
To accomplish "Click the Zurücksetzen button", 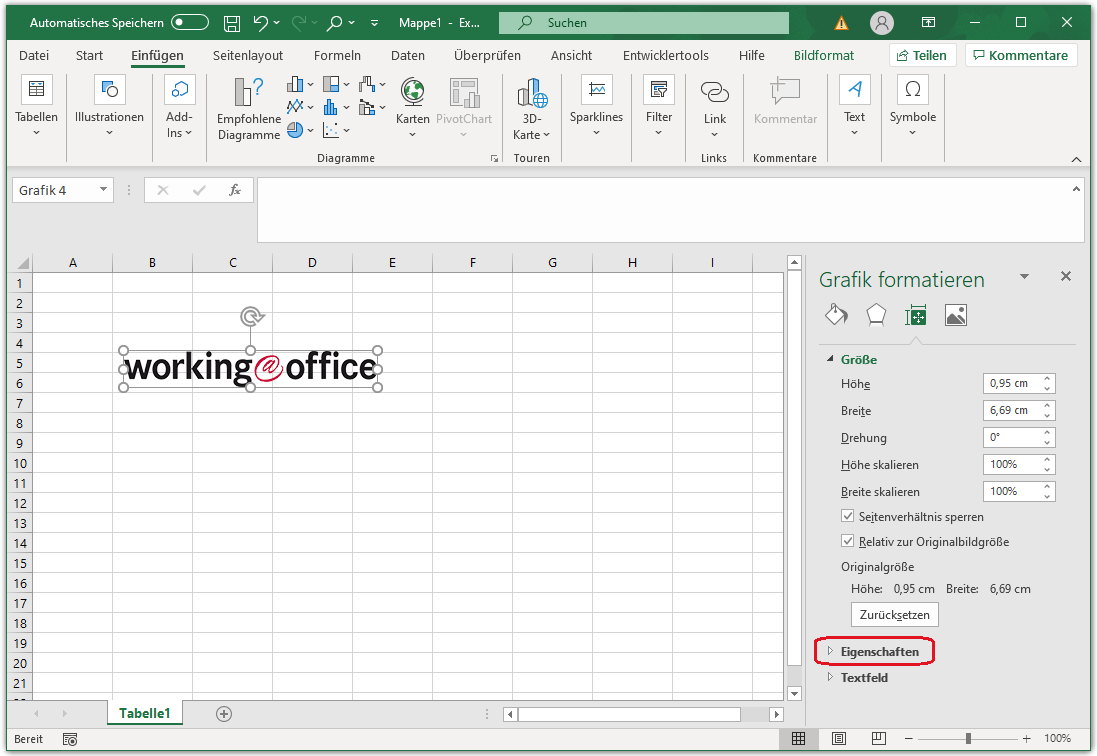I will pyautogui.click(x=894, y=614).
